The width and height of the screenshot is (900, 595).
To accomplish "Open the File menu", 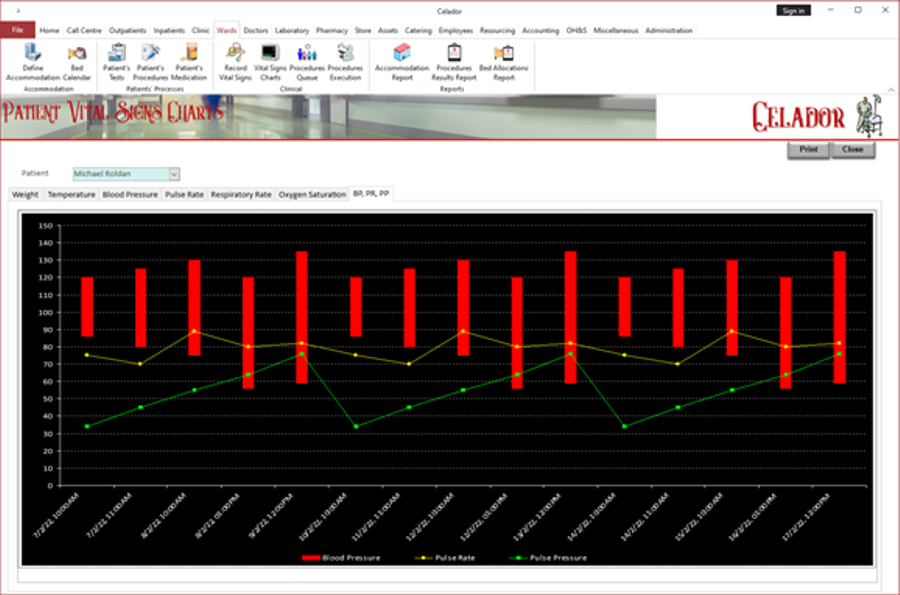I will coord(17,31).
